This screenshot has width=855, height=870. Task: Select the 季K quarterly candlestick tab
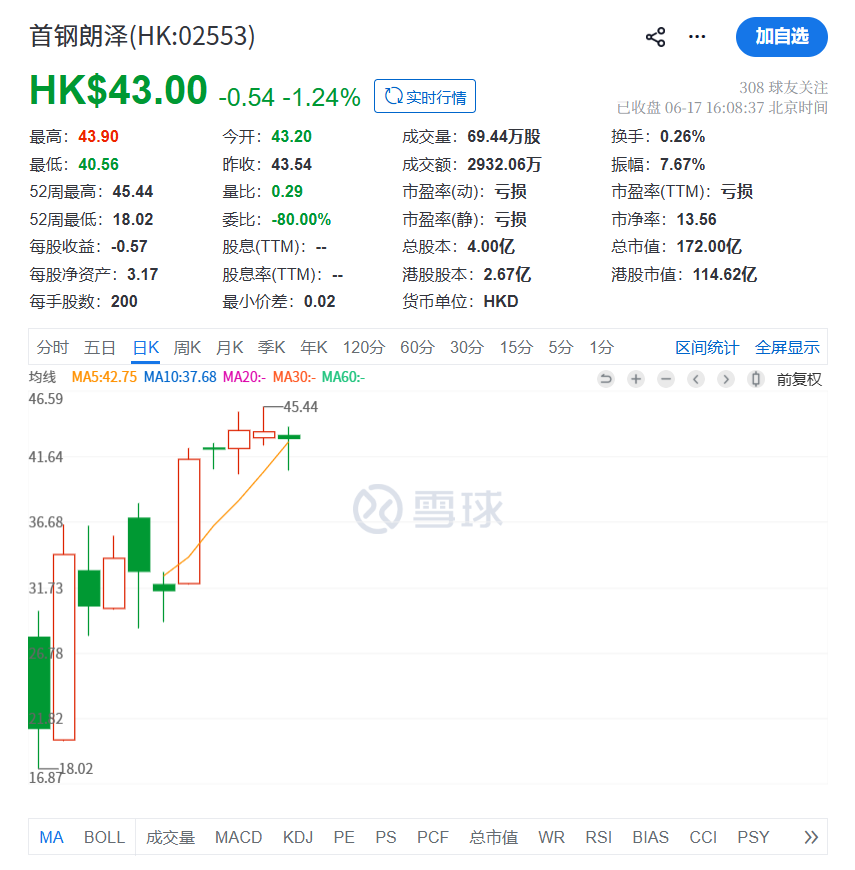point(271,347)
